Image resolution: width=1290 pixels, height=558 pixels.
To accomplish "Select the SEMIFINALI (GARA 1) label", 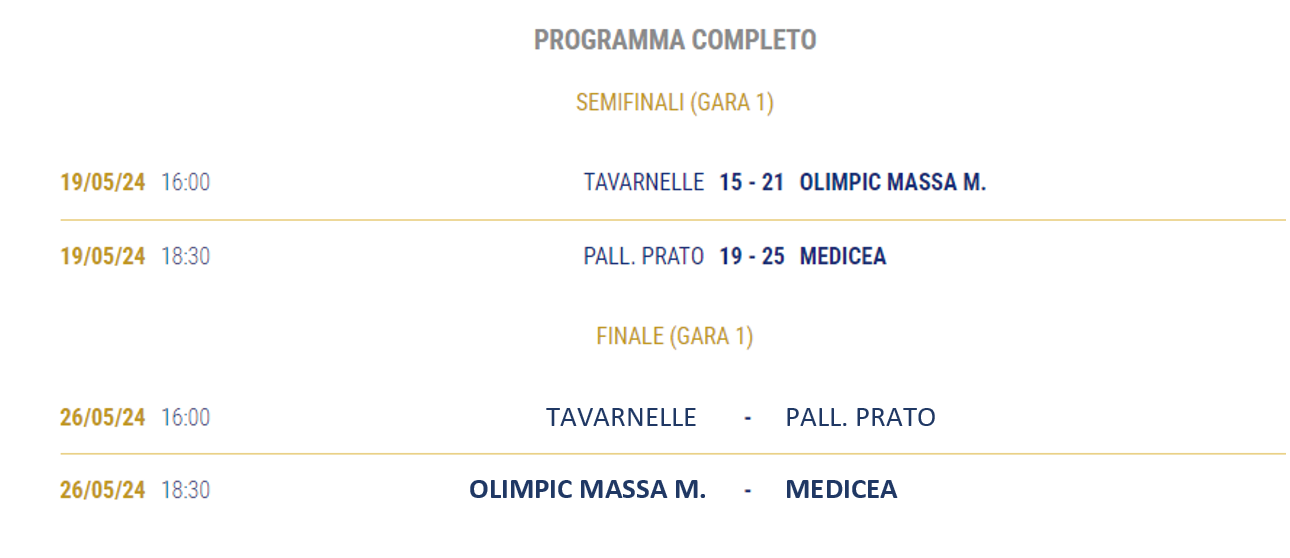I will (675, 102).
